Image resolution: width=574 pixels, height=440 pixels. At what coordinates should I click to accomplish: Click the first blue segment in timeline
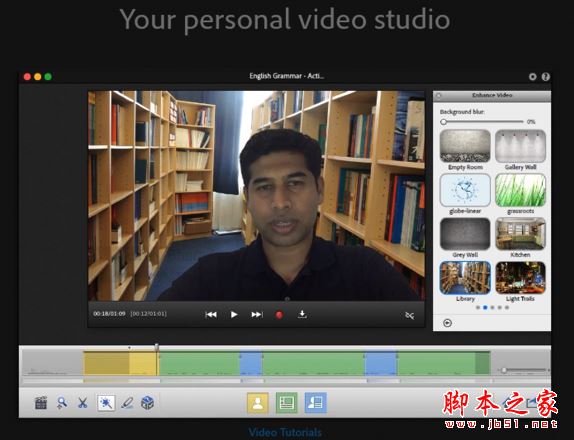pos(251,363)
